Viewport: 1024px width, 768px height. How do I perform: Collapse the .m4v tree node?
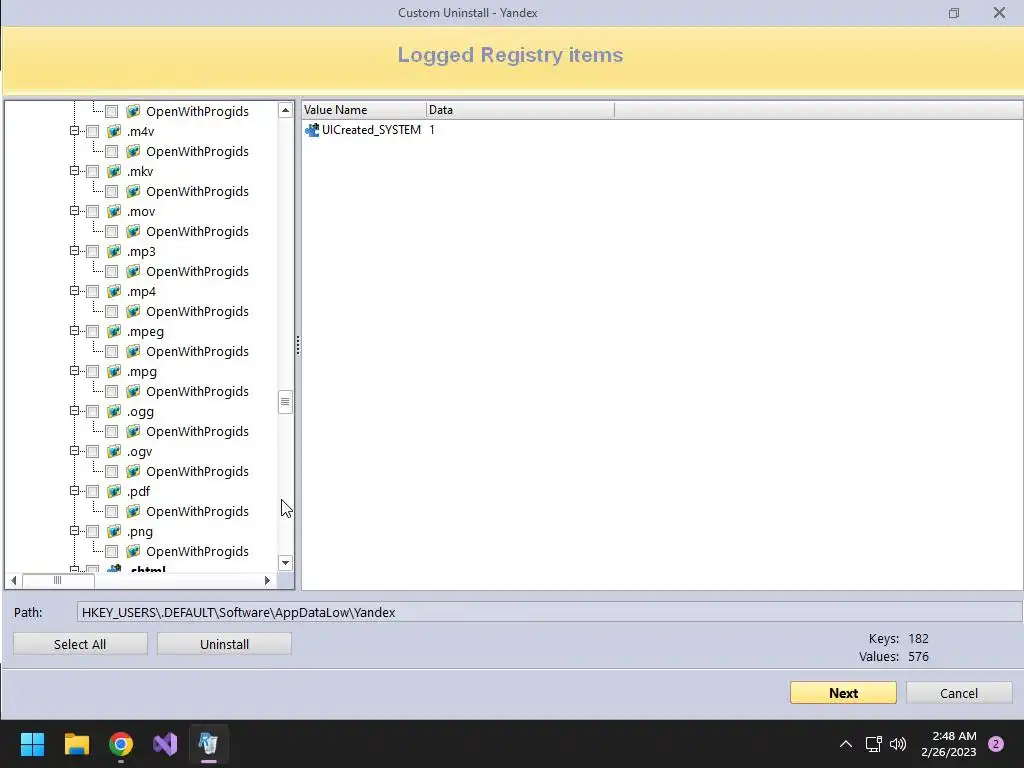click(x=74, y=131)
